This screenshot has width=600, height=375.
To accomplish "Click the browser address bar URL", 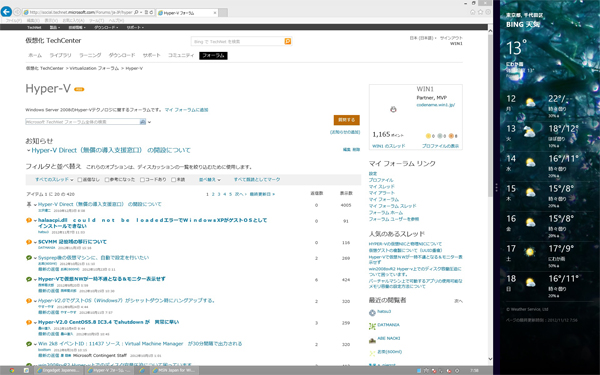I will pos(80,13).
